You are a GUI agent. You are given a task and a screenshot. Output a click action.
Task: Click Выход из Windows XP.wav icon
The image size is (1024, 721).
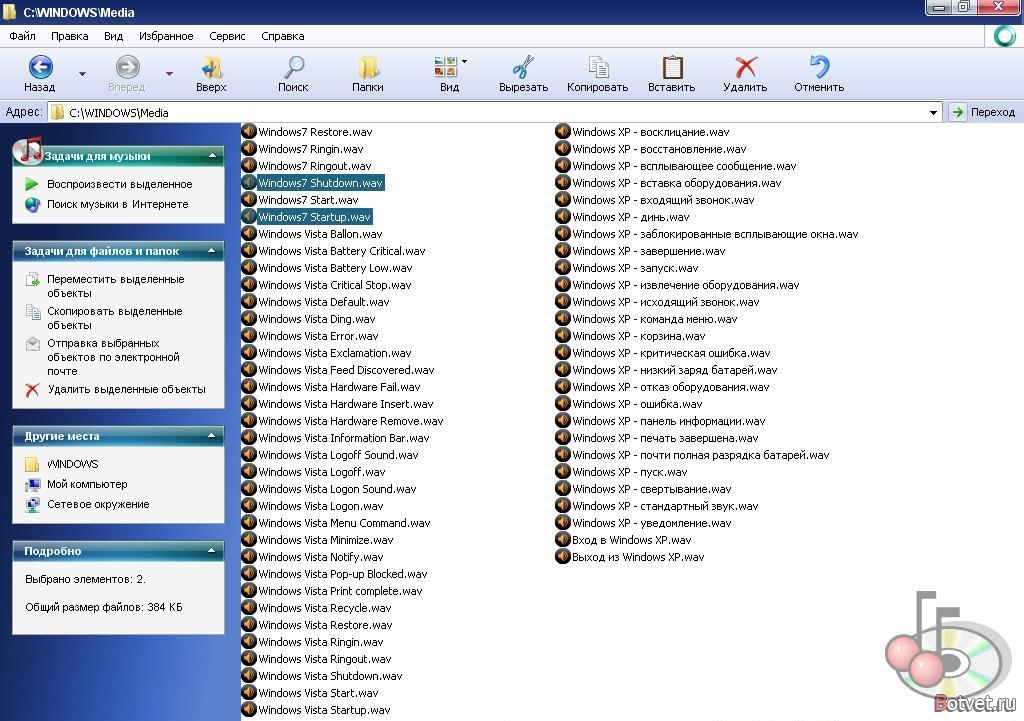pos(563,556)
